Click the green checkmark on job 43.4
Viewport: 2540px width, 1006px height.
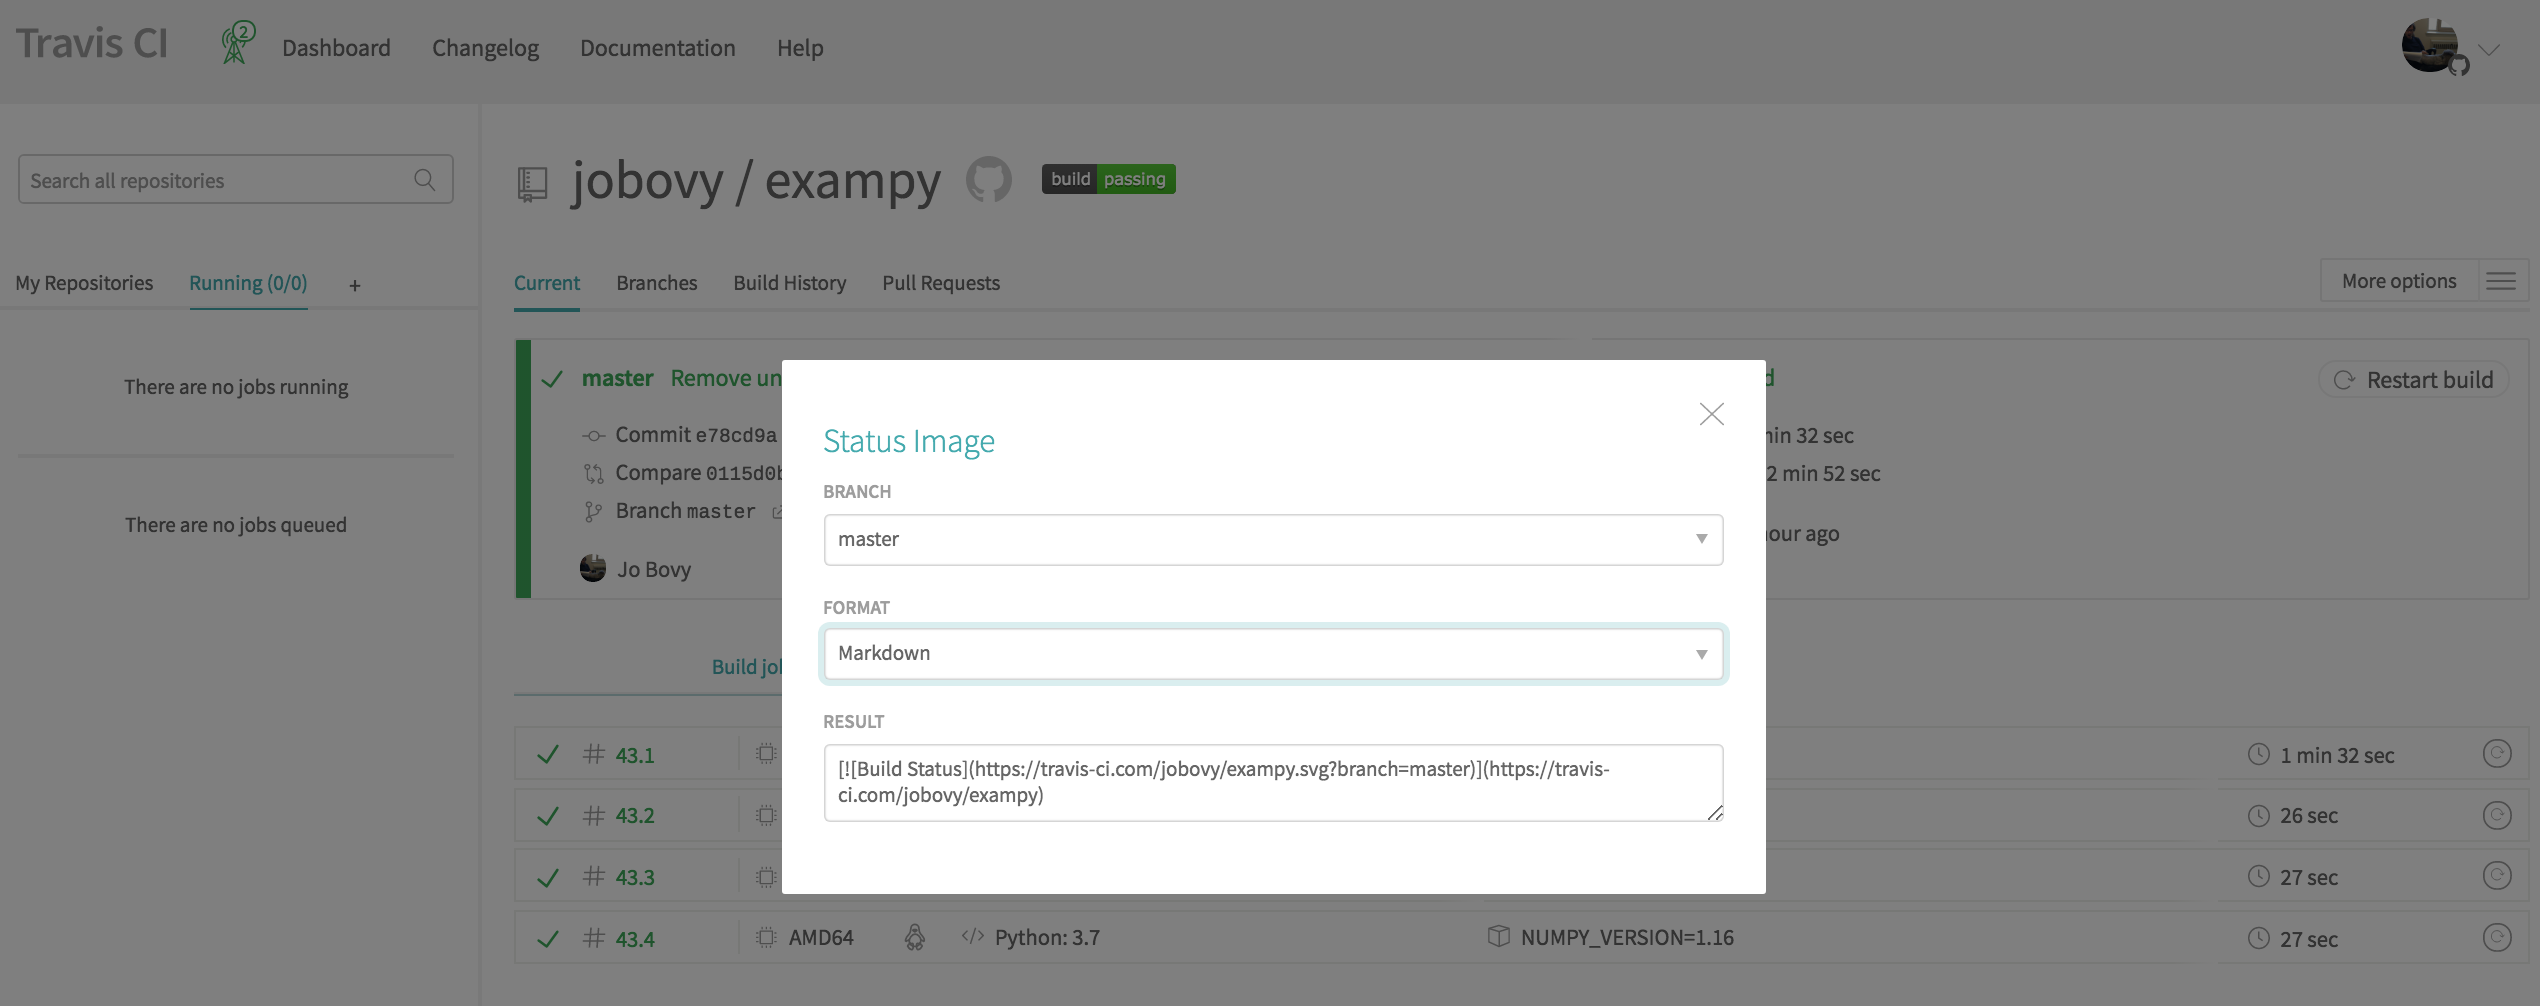point(548,938)
